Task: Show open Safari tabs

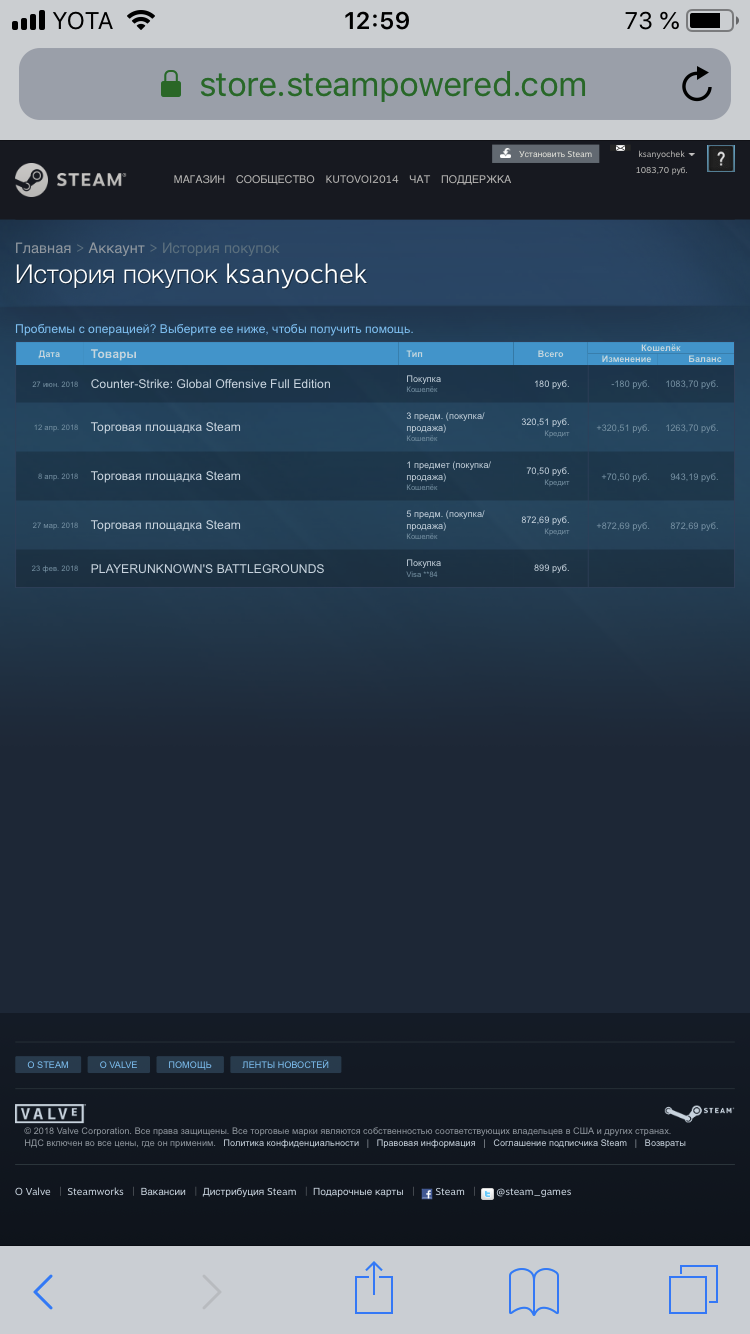Action: 693,1289
